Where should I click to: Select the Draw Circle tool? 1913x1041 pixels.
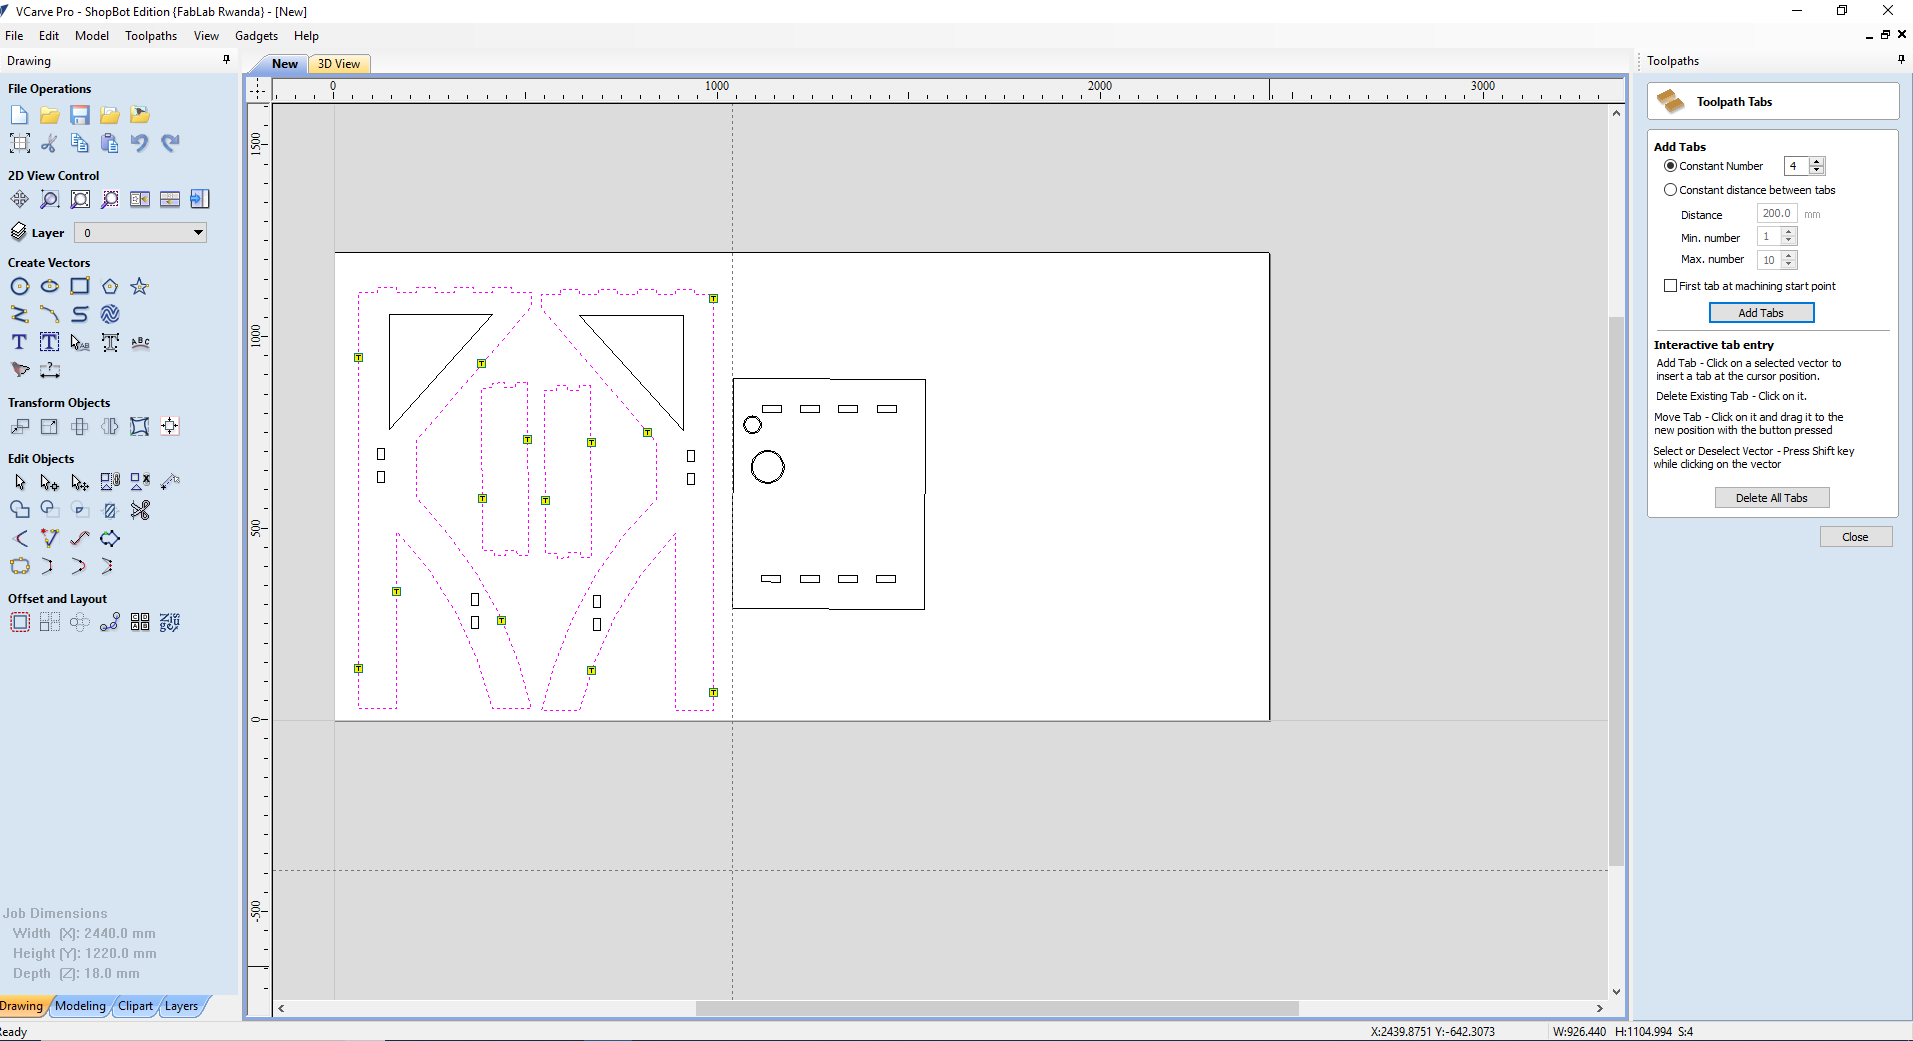[x=19, y=286]
